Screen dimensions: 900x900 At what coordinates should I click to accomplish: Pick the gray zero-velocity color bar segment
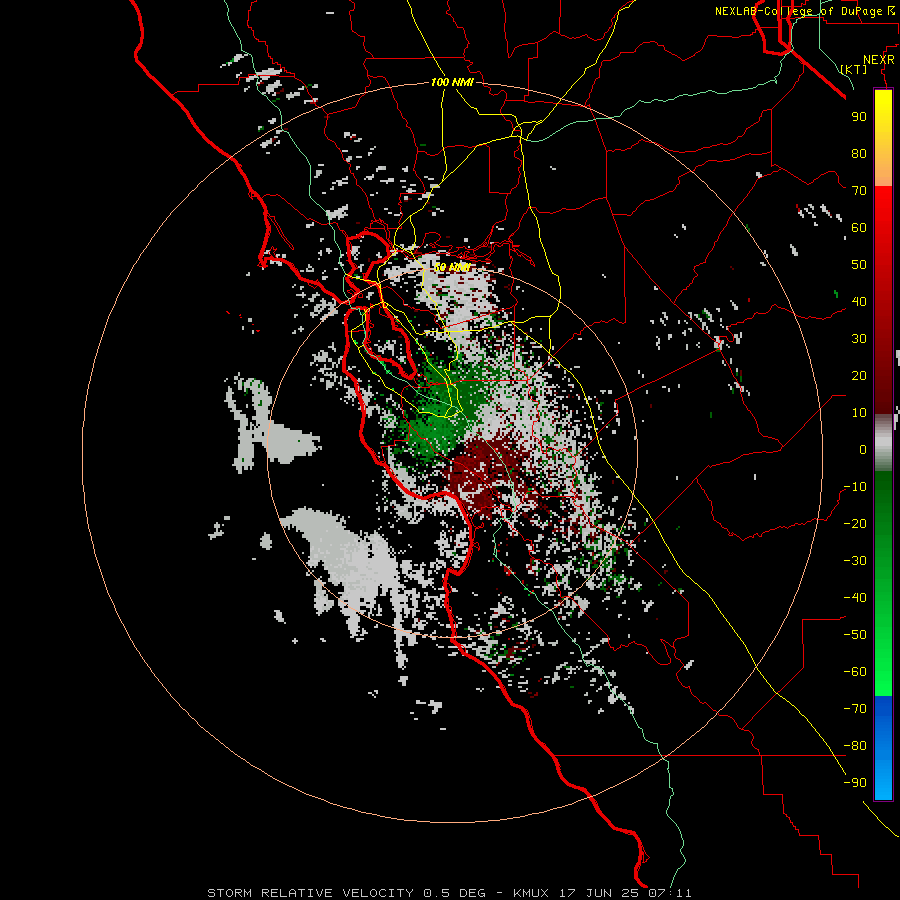[883, 442]
